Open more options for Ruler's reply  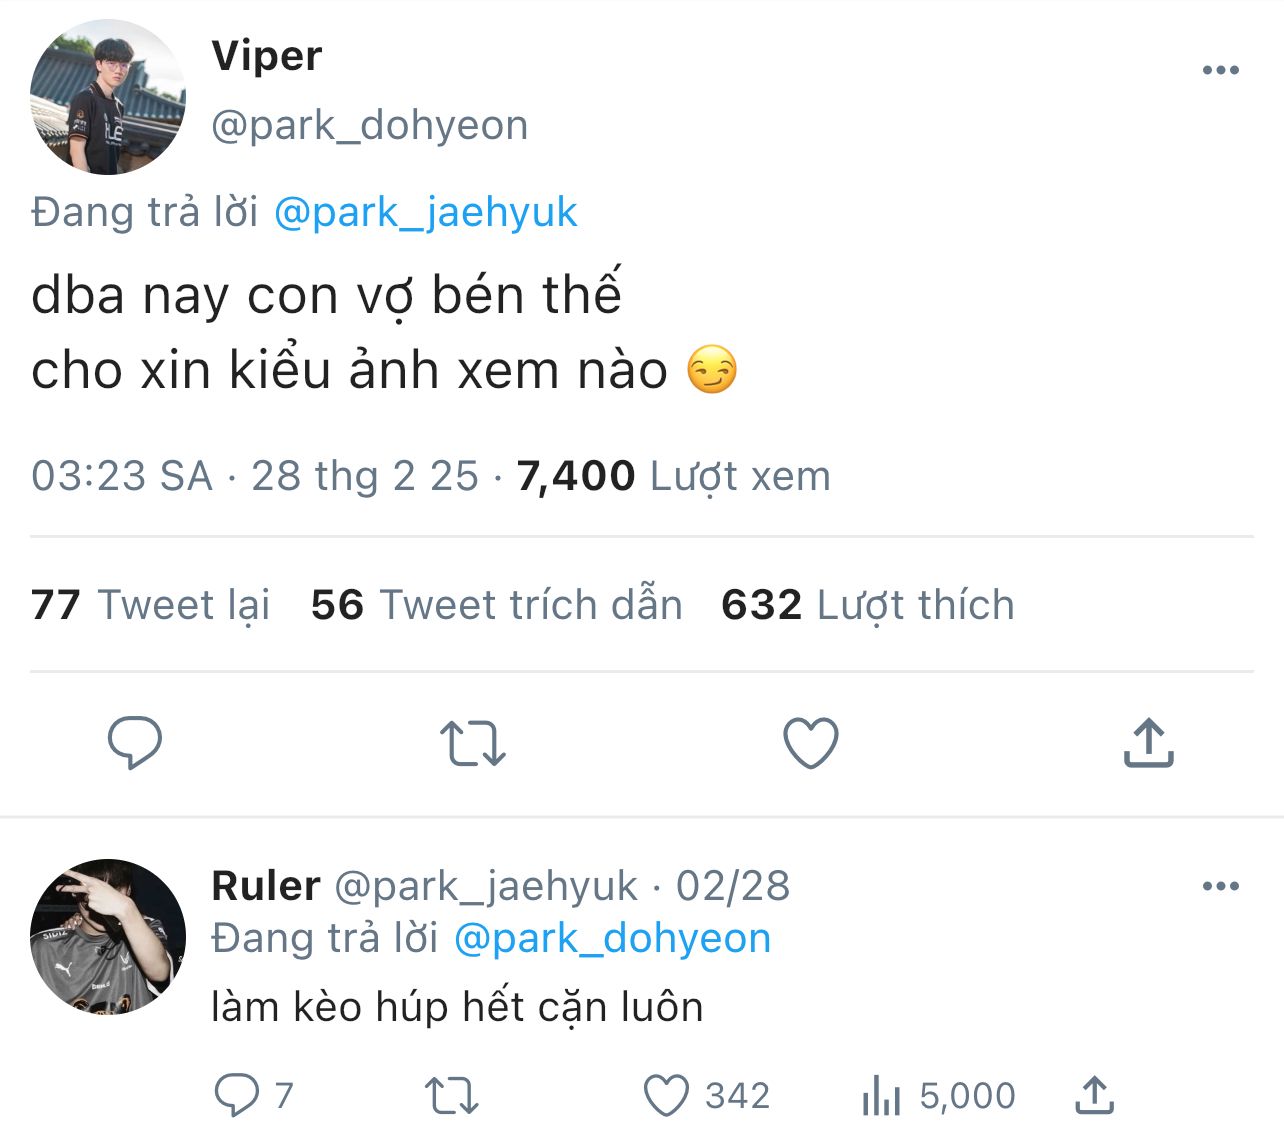pyautogui.click(x=1220, y=886)
